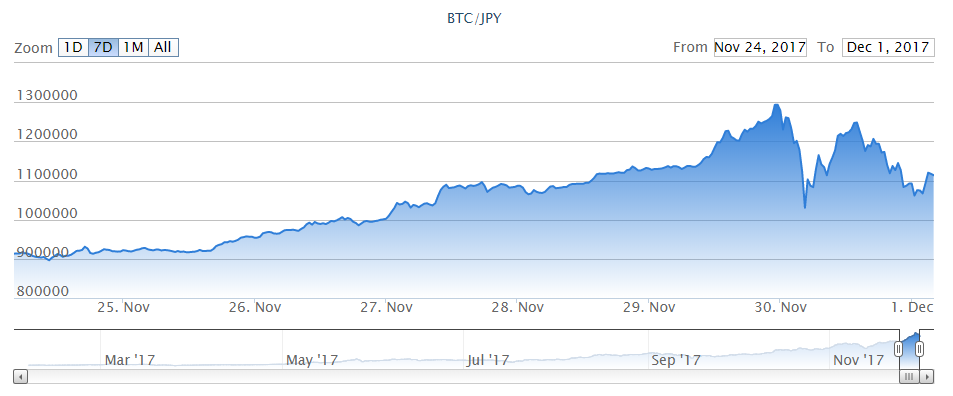Click Sep '17 in the navigator

[675, 360]
